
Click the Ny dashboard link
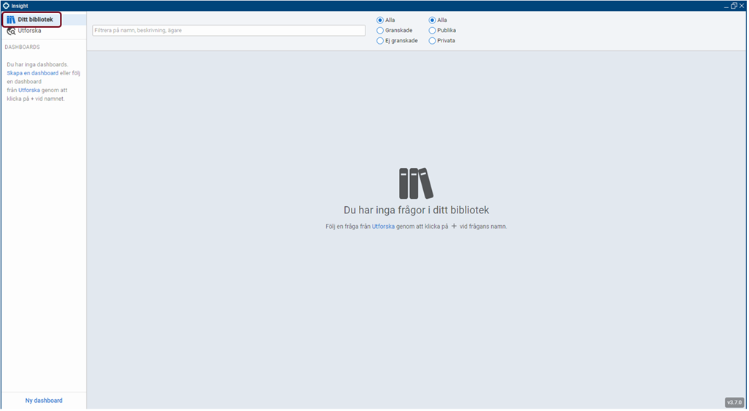coord(44,400)
